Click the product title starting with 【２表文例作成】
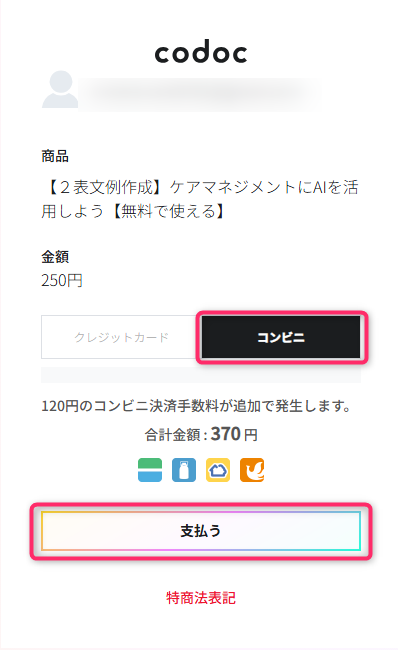 point(200,199)
